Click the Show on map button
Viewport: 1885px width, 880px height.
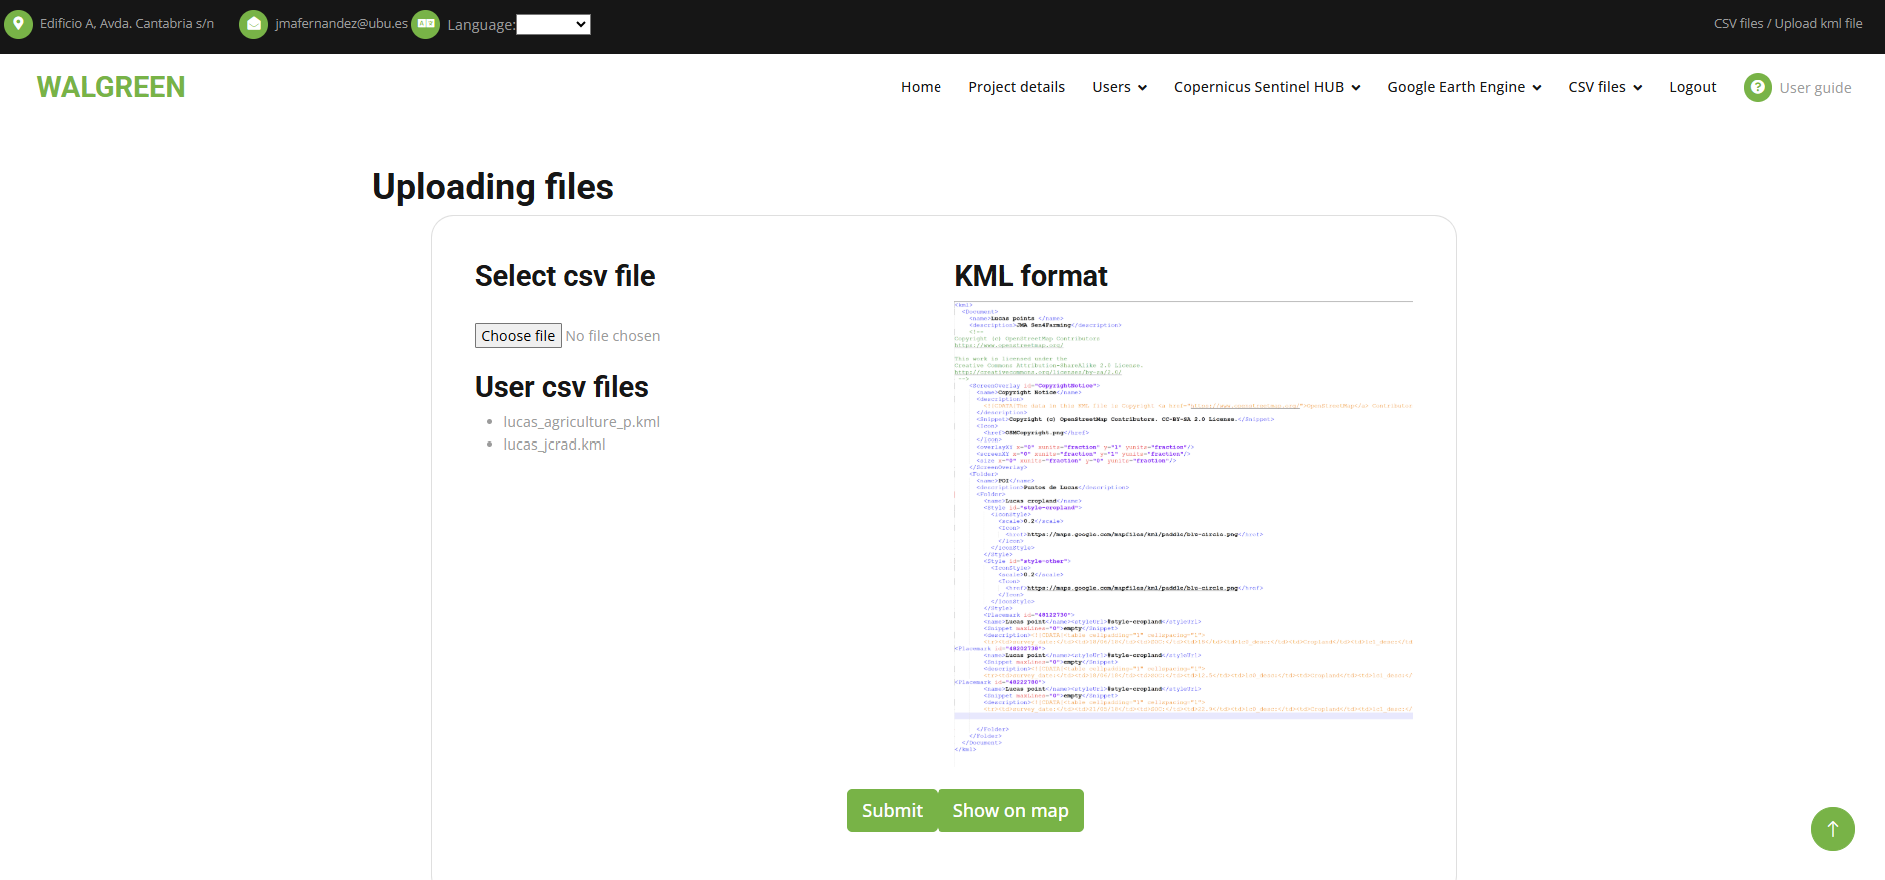(x=1011, y=810)
